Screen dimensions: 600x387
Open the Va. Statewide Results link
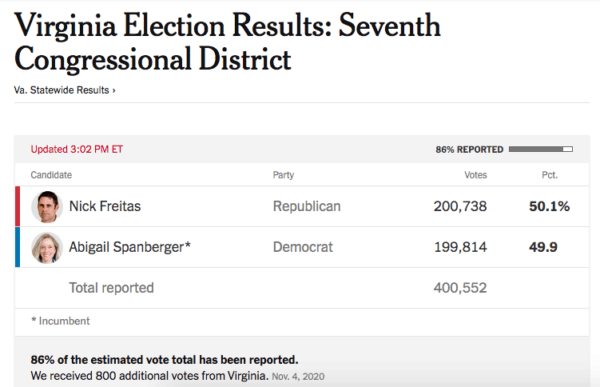pos(65,90)
